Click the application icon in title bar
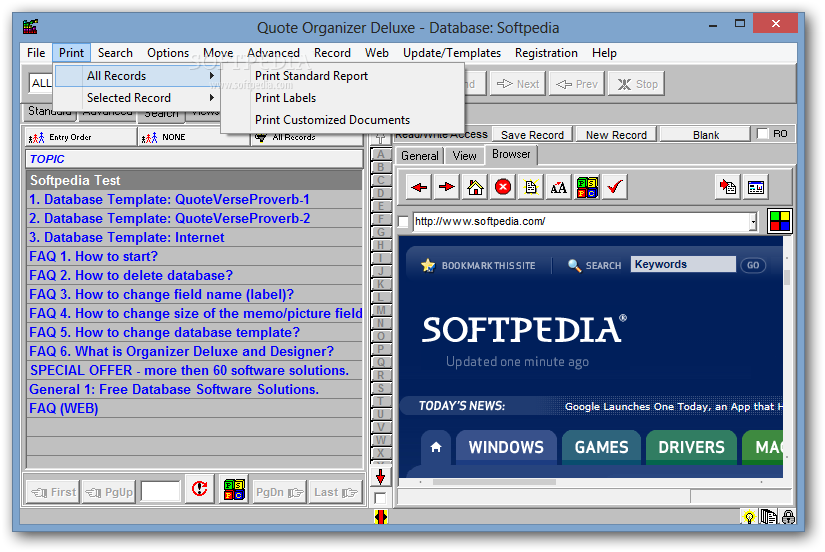 click(30, 26)
